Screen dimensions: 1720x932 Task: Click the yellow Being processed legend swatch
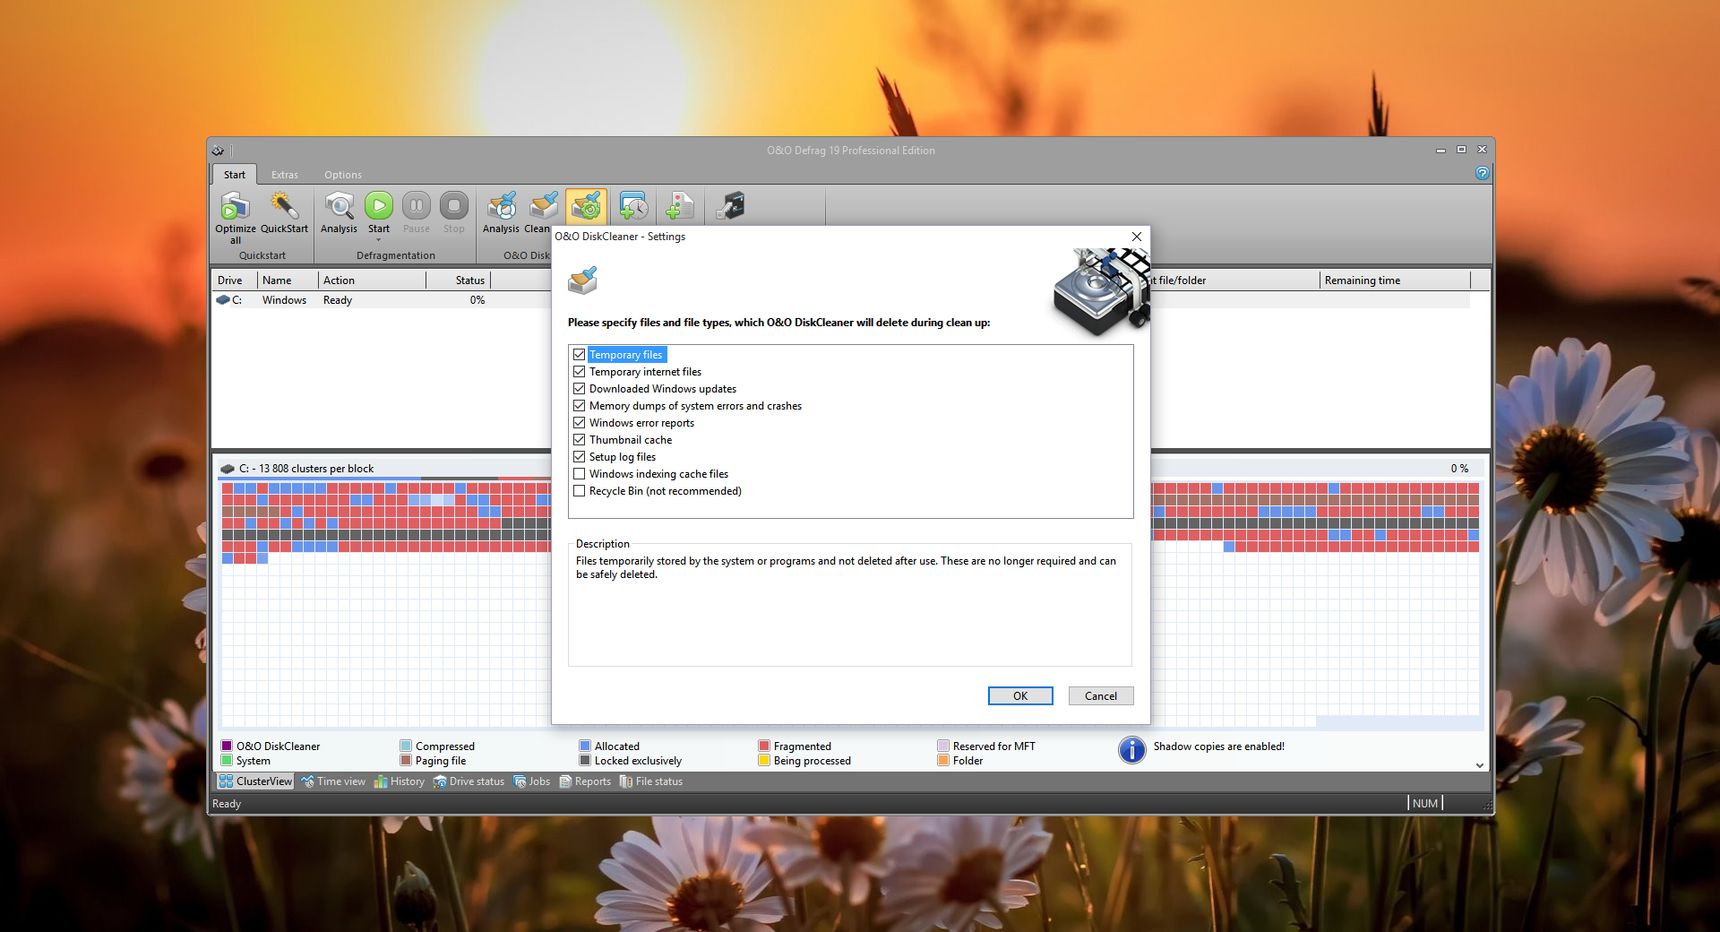764,760
